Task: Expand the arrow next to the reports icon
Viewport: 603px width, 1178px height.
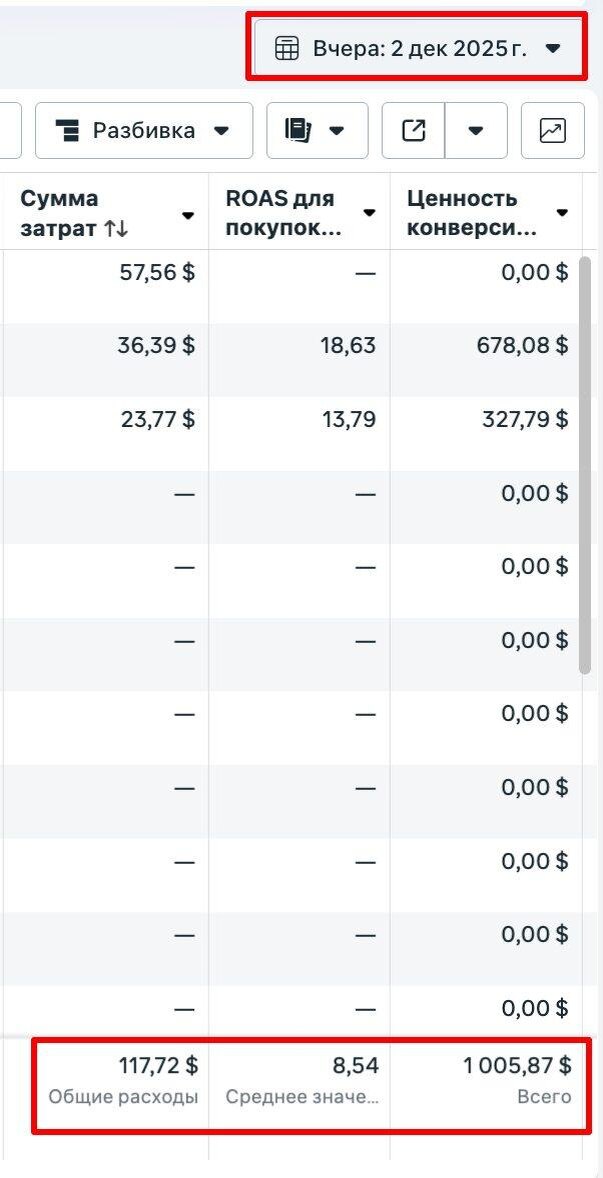Action: (337, 131)
